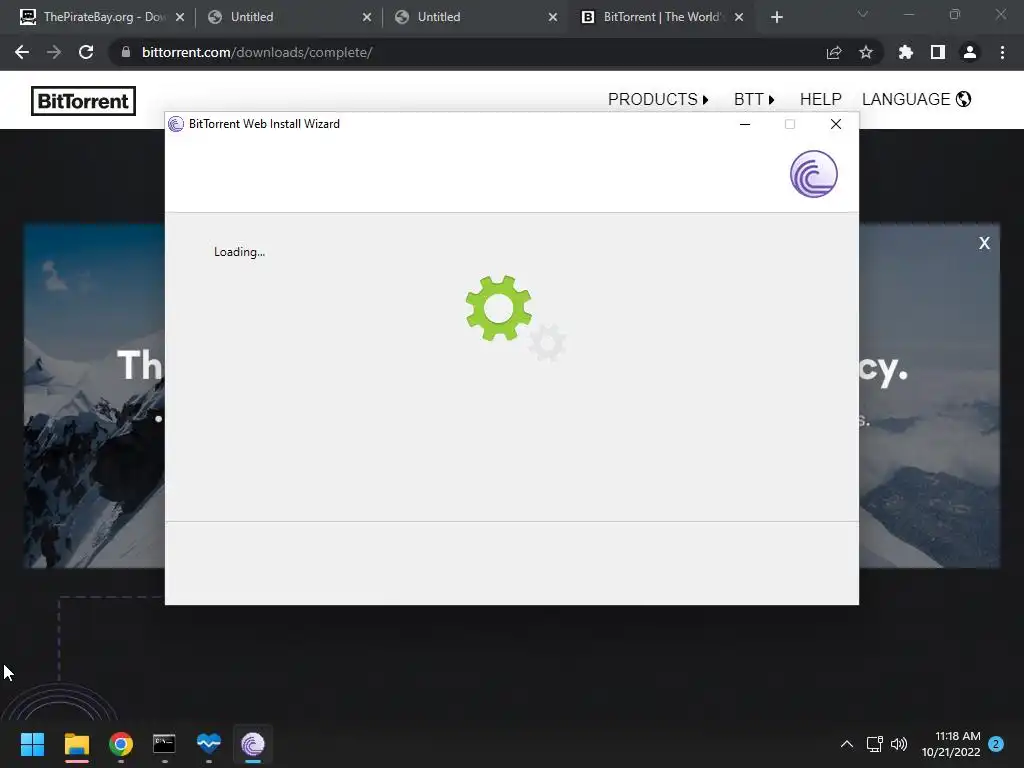The image size is (1024, 768).
Task: Open the volume tray icon
Action: (899, 744)
